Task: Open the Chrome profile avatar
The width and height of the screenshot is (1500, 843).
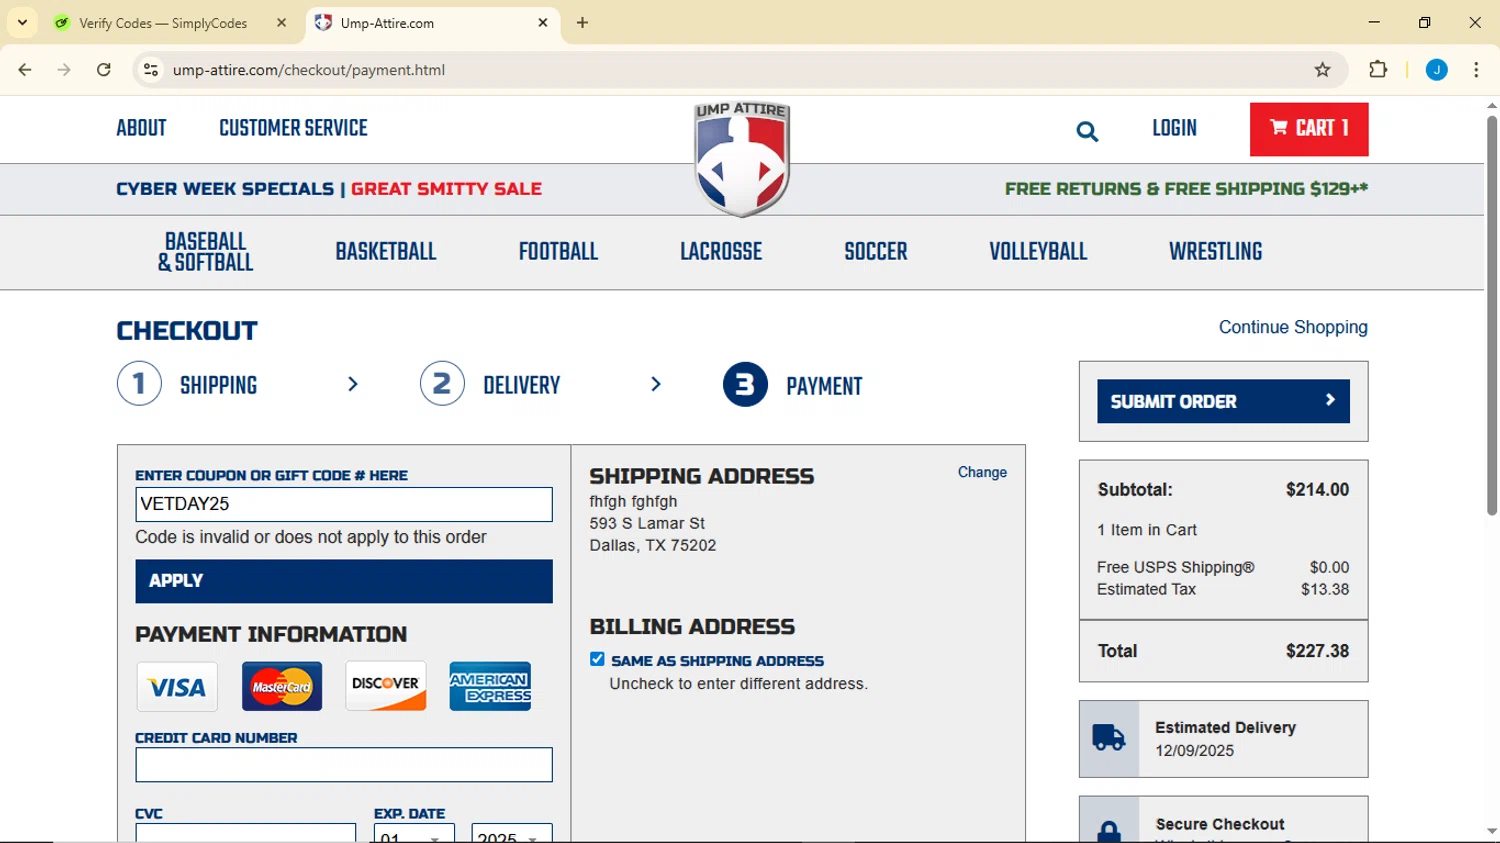Action: (x=1437, y=70)
